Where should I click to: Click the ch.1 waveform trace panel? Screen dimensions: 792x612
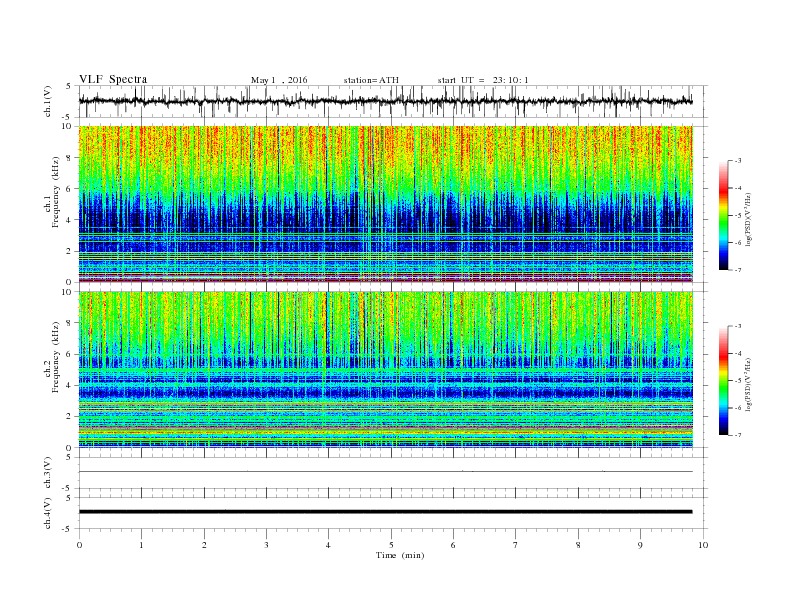(393, 101)
